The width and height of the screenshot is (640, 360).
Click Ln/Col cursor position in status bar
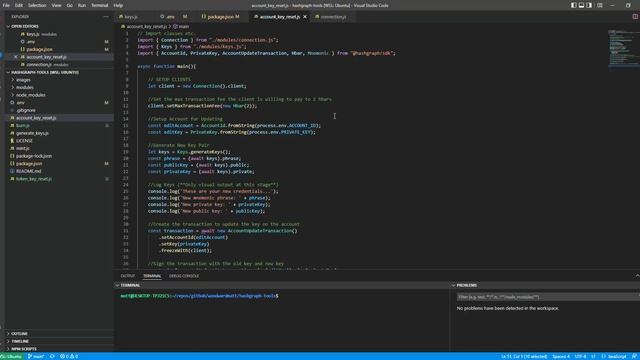(x=524, y=356)
